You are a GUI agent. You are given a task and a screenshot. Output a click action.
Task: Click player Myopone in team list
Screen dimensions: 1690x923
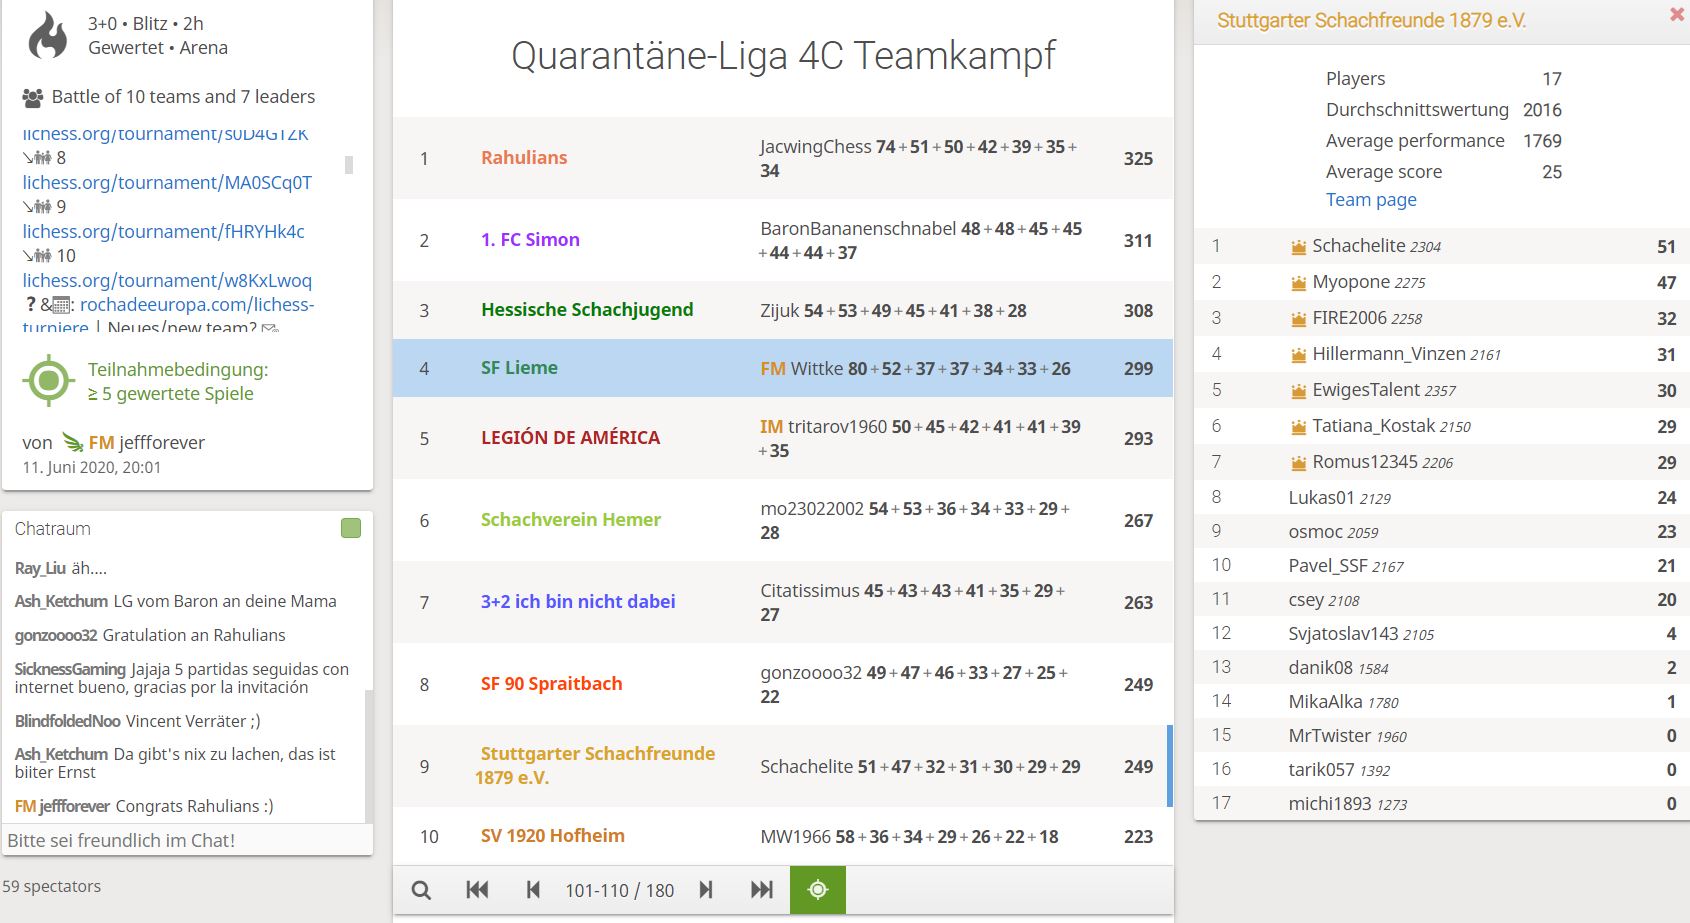click(1351, 282)
